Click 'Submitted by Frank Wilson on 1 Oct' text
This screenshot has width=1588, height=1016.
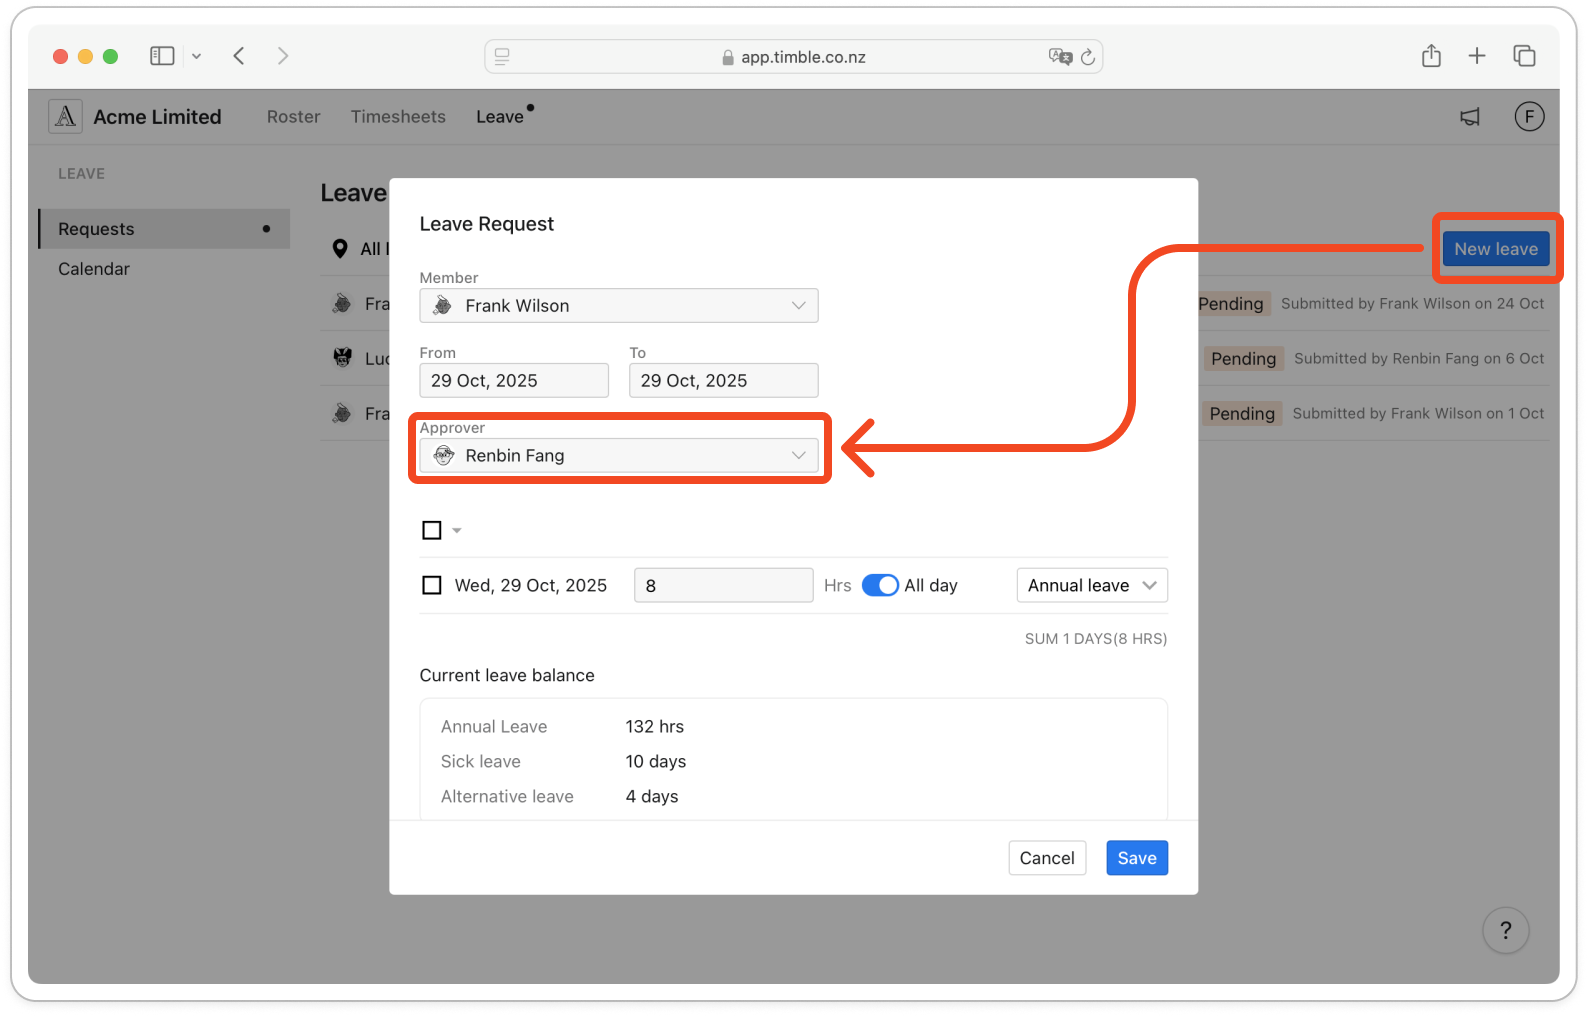1418,414
